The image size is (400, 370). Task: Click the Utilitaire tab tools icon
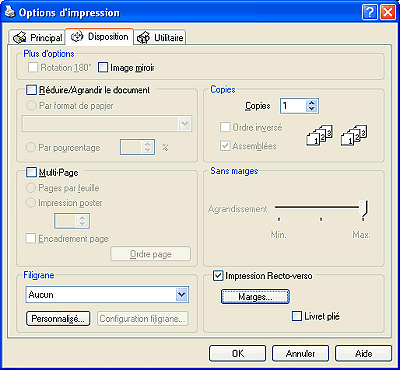[x=144, y=38]
